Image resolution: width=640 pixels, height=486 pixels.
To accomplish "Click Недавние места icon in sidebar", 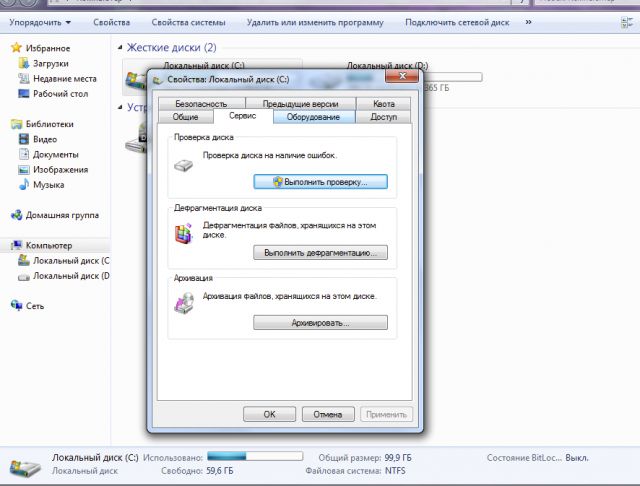I will (x=24, y=78).
